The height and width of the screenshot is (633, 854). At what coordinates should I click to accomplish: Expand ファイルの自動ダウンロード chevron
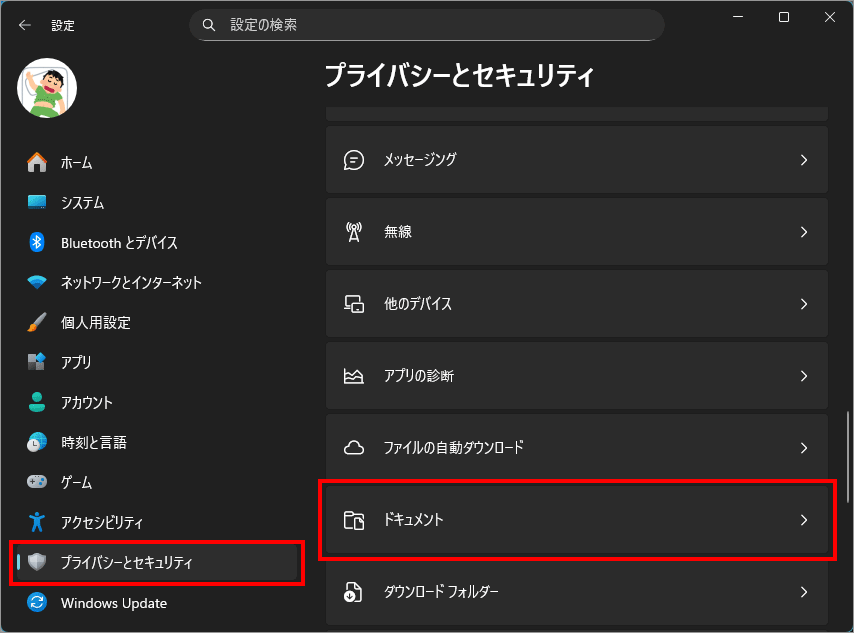804,448
